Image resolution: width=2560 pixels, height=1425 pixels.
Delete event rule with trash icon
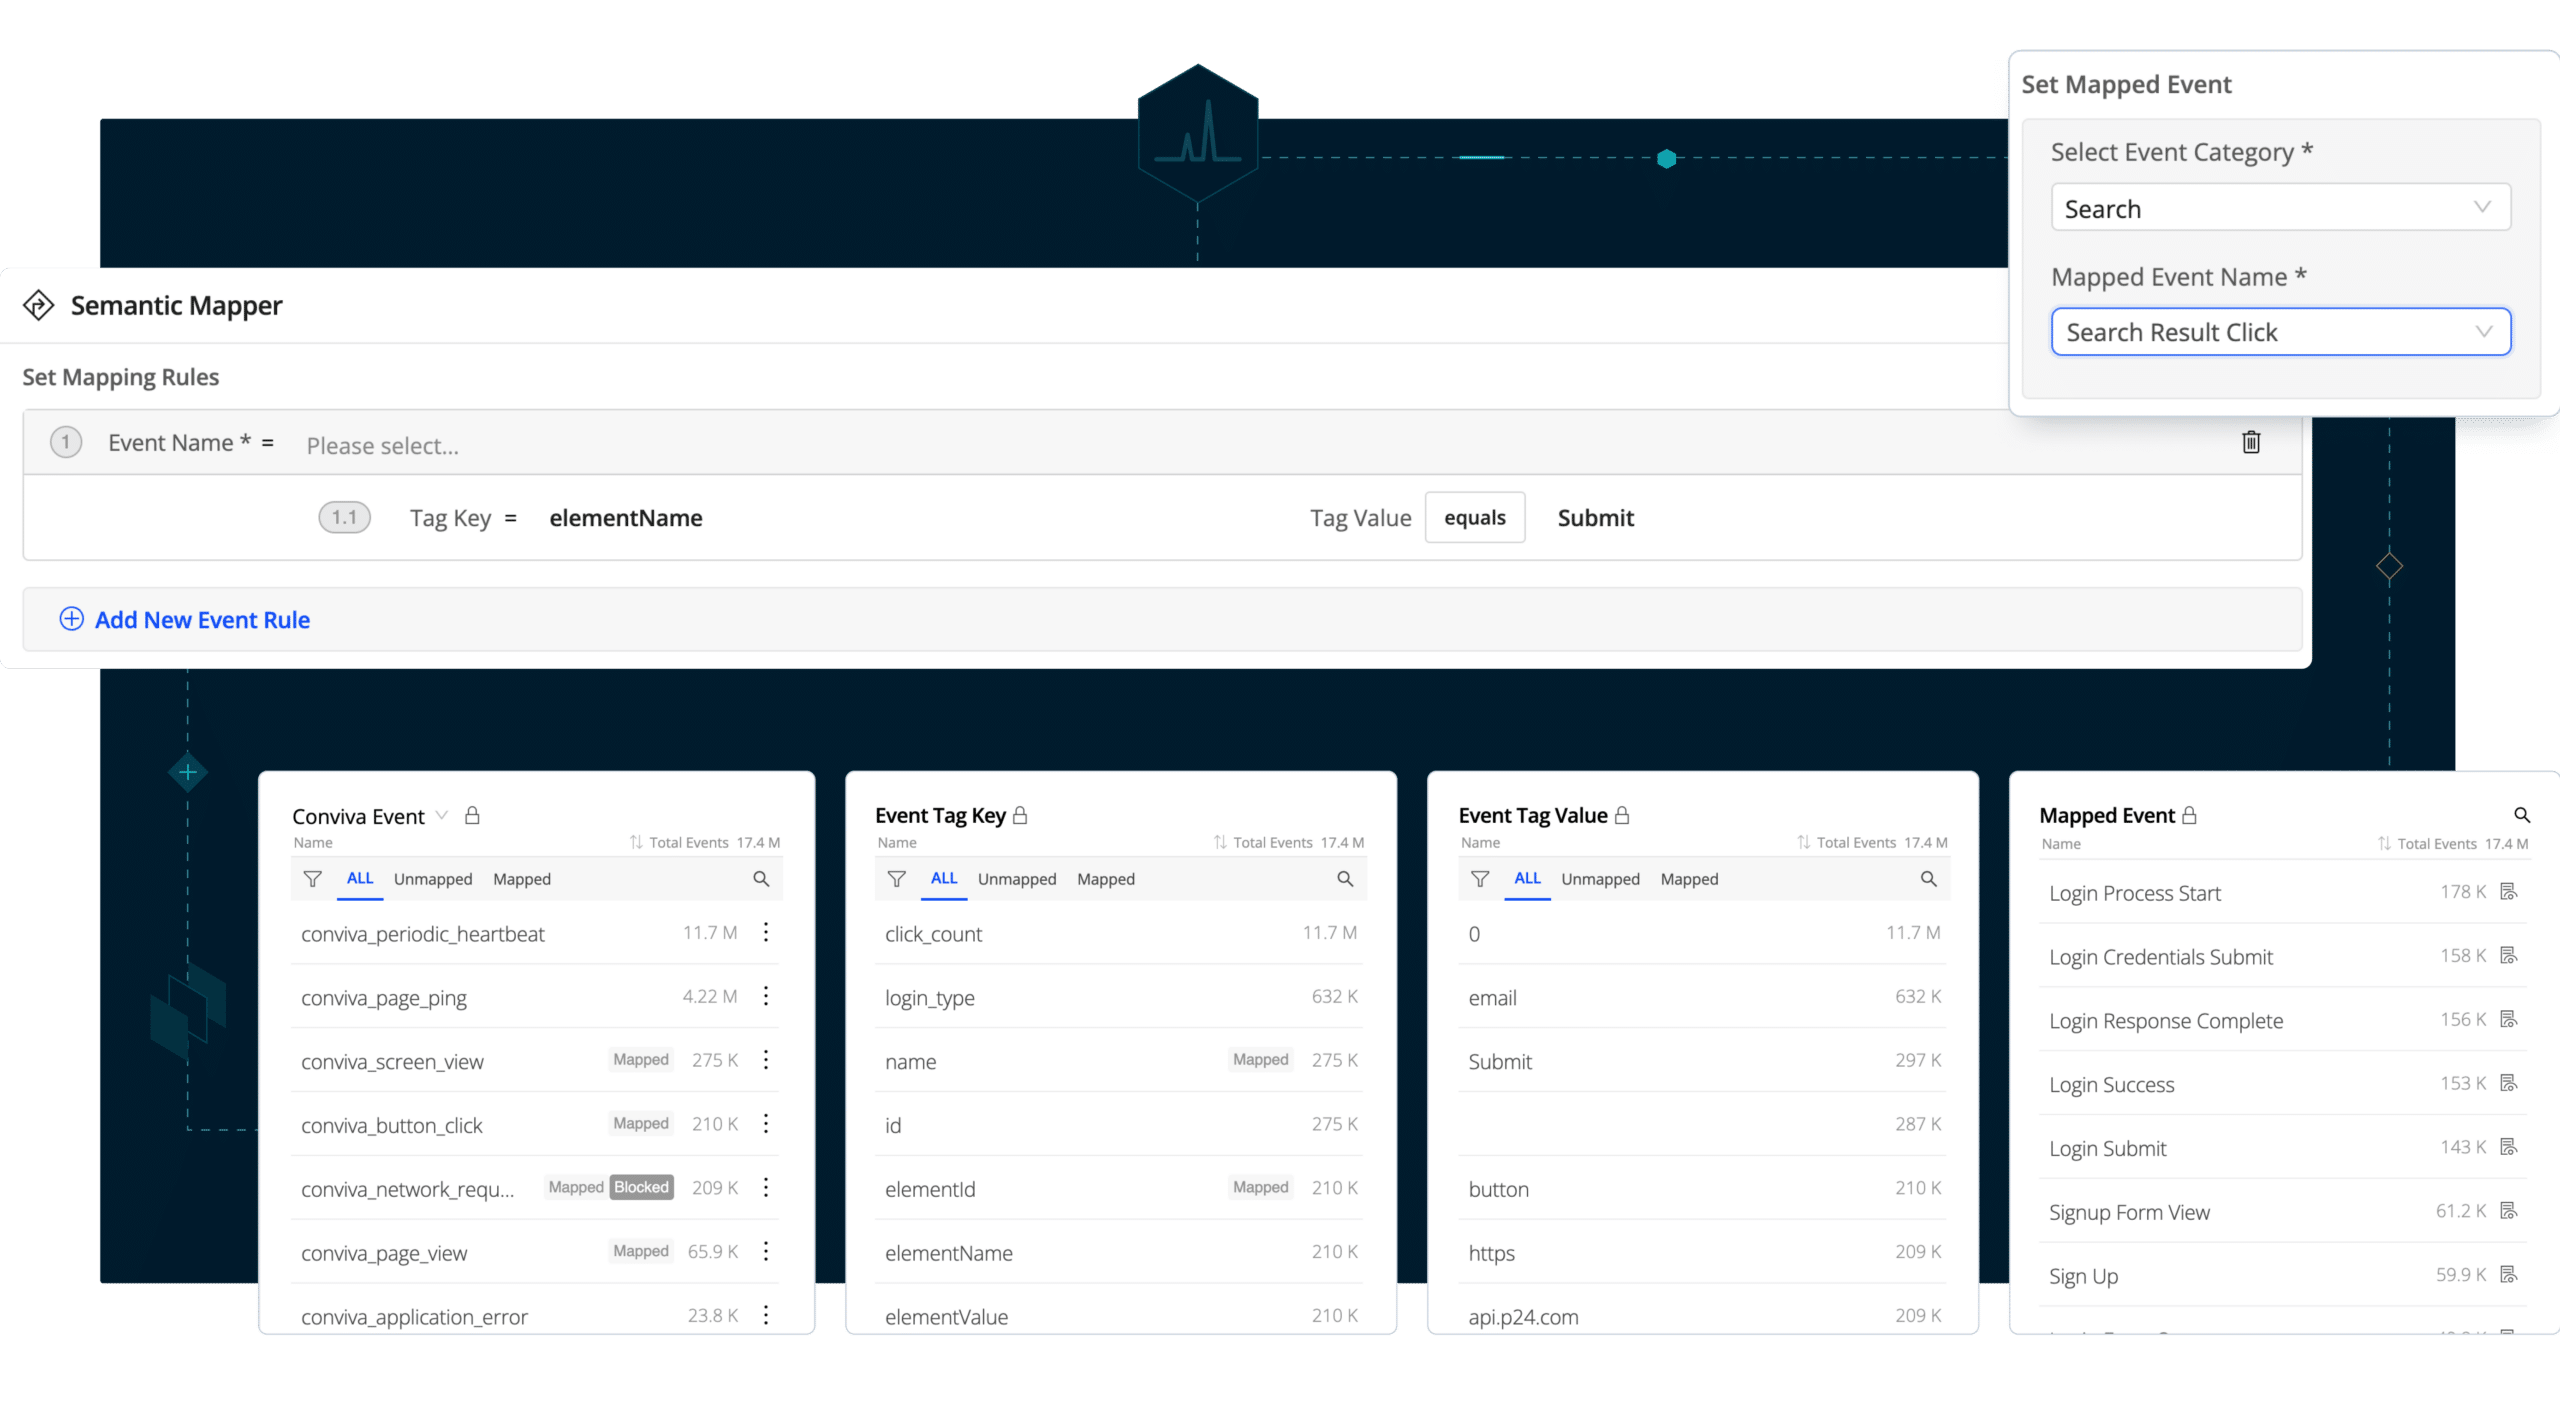[2250, 442]
